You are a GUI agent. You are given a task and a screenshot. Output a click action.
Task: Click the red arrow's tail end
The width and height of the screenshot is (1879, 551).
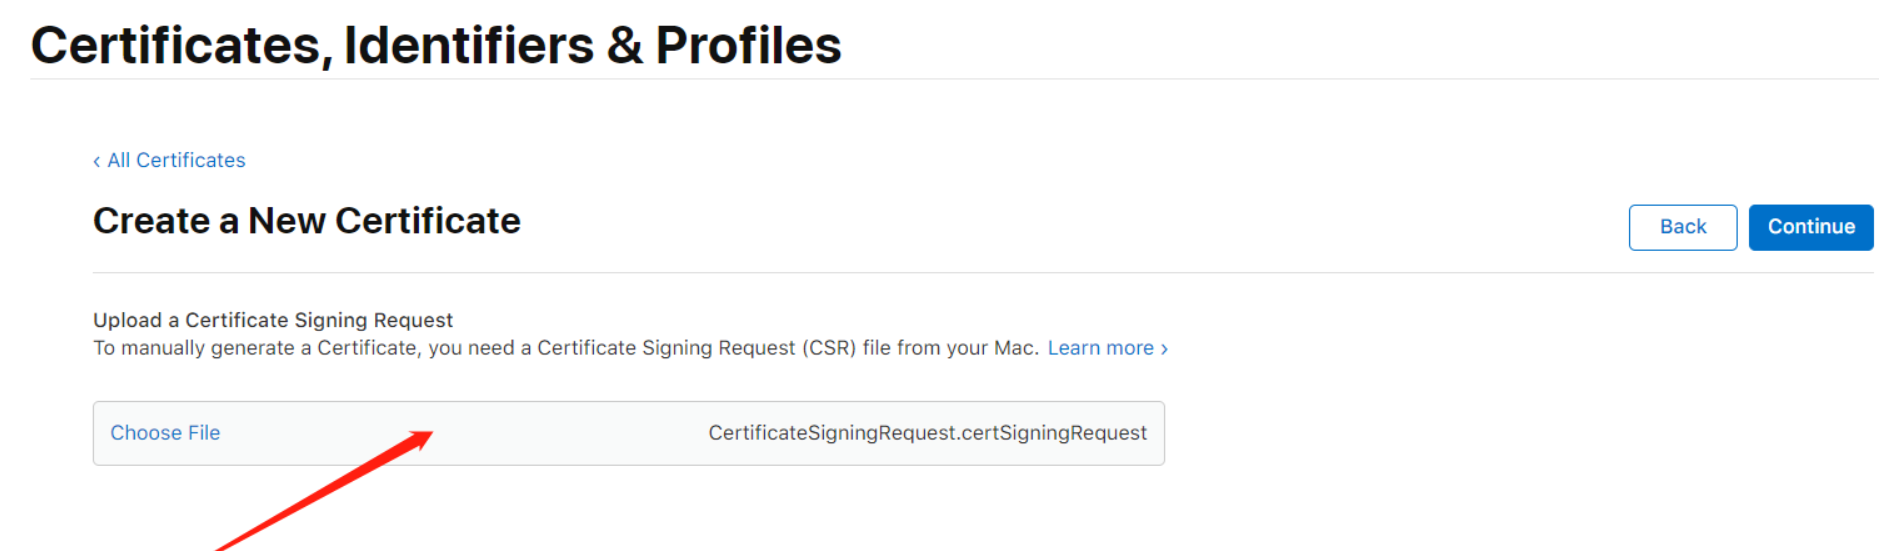(222, 547)
